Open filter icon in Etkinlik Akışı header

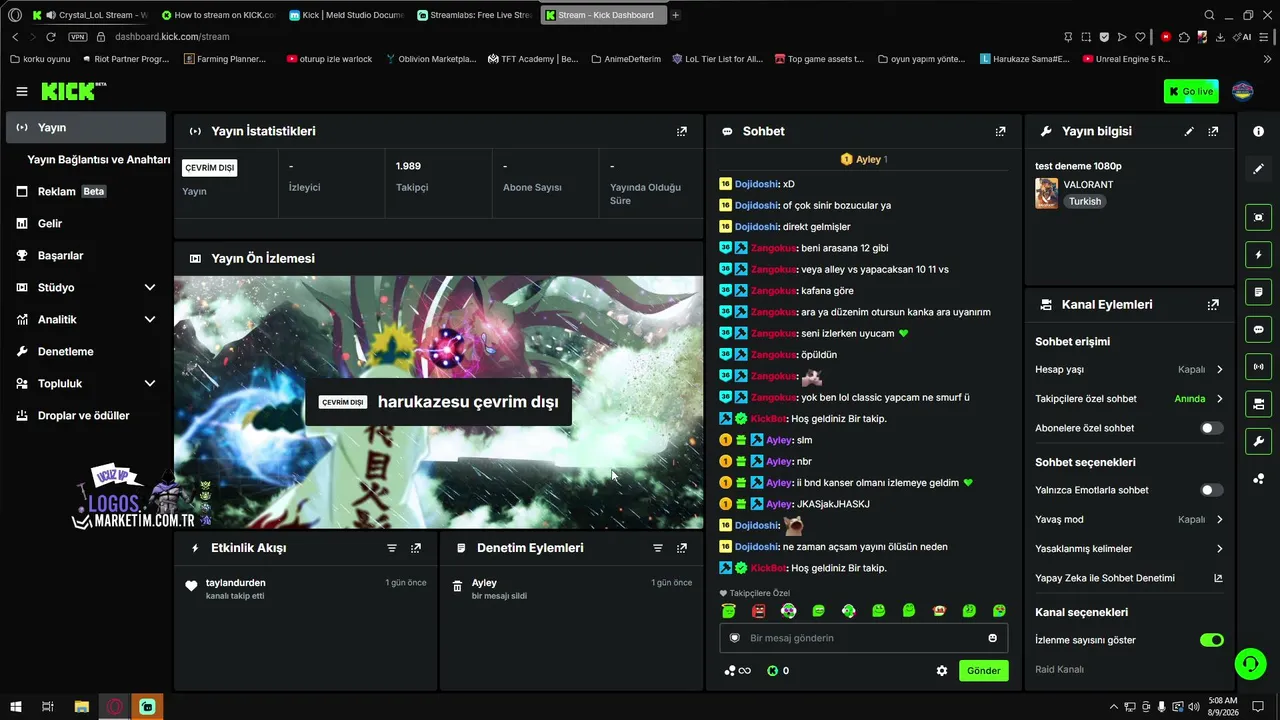tap(392, 548)
